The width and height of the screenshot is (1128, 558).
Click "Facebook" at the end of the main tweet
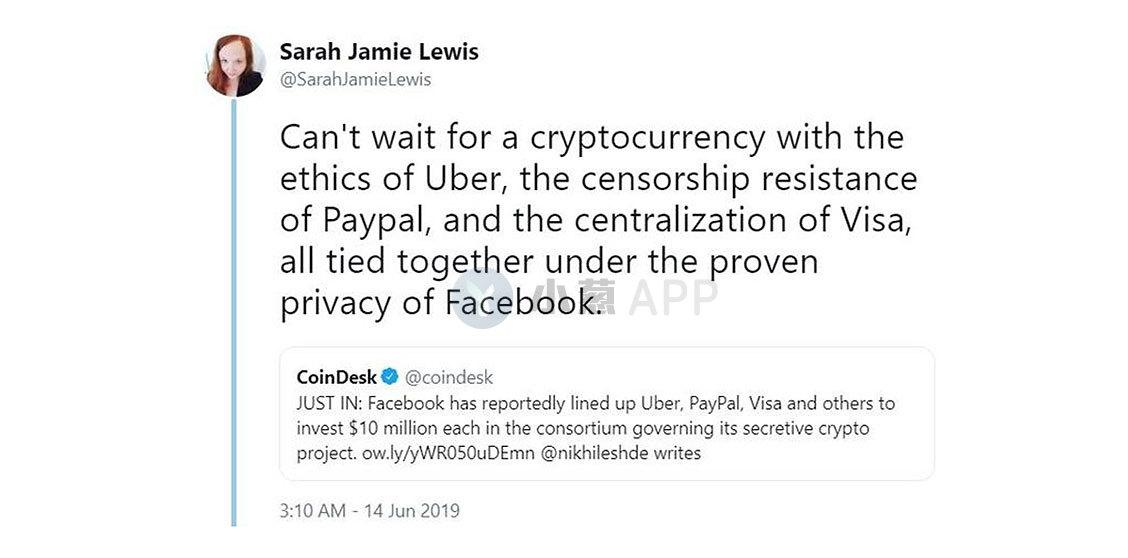pyautogui.click(x=523, y=304)
